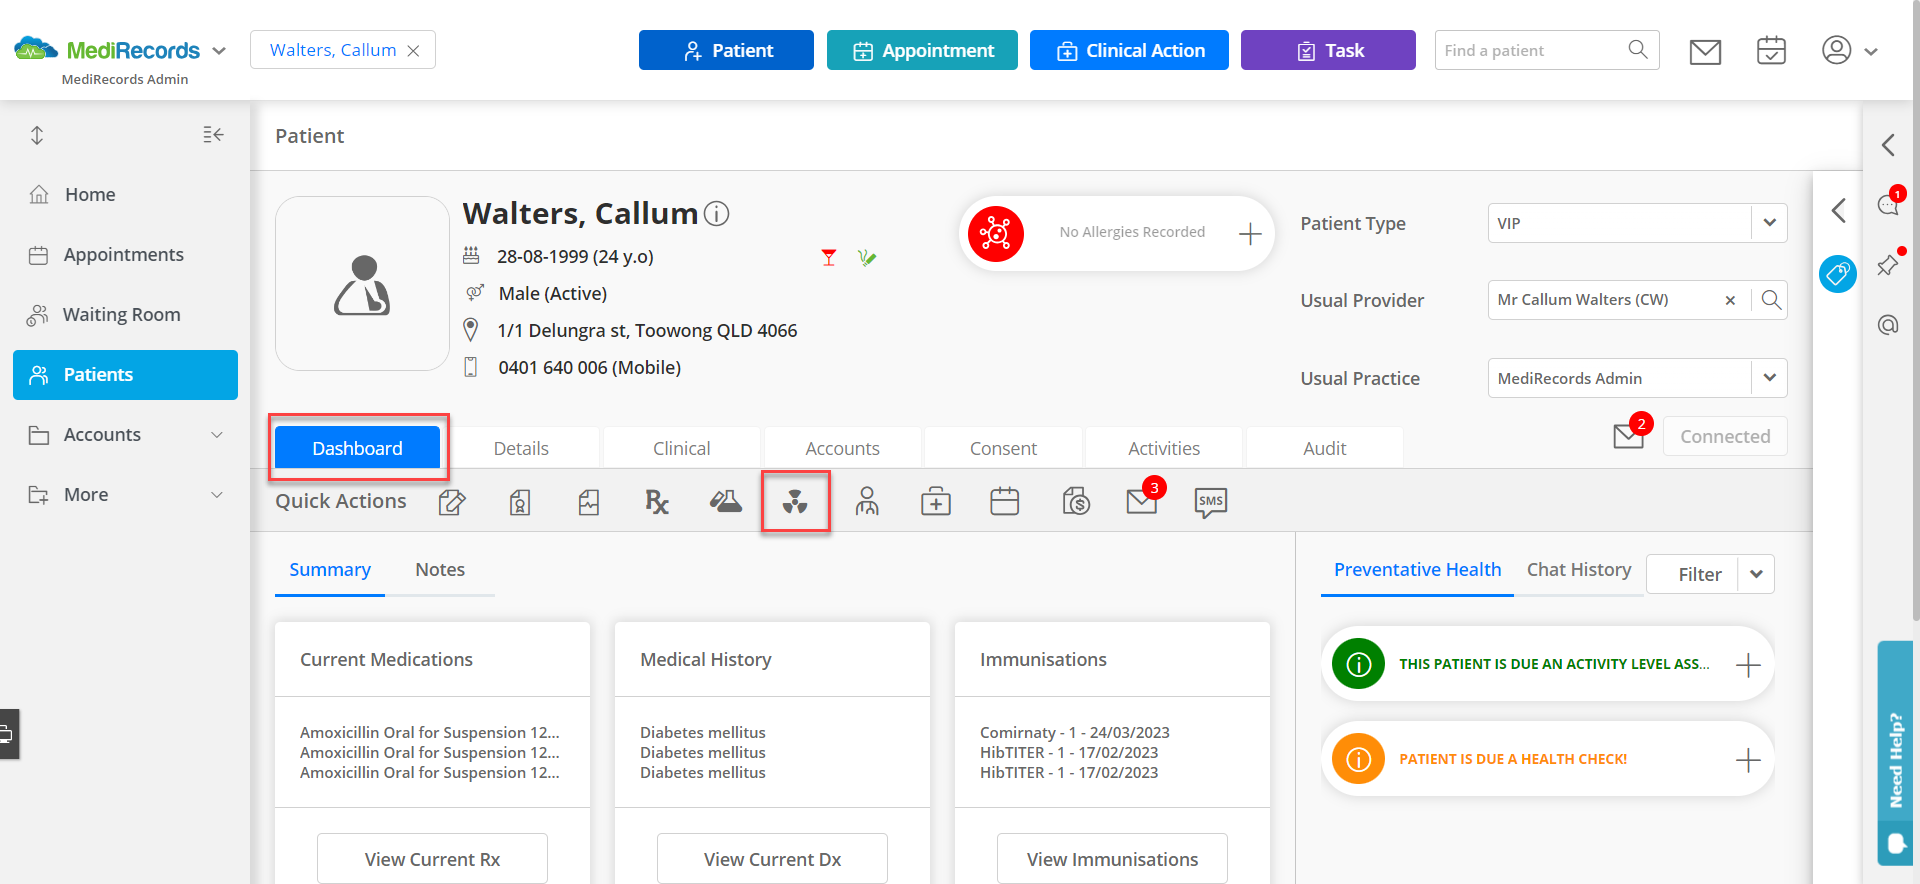
Task: Select the Preventative Health tab
Action: (1417, 569)
